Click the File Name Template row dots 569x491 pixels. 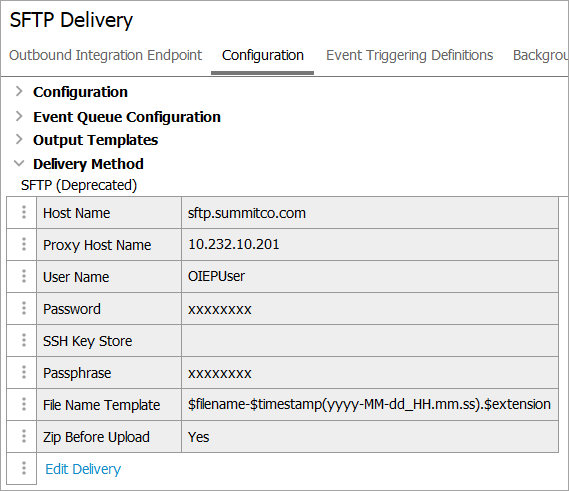tap(24, 404)
